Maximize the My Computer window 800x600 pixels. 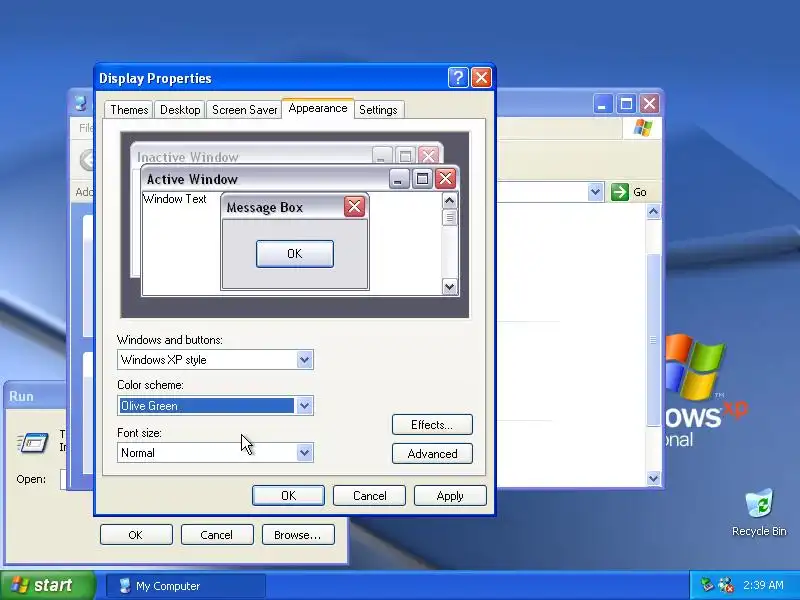click(x=626, y=104)
